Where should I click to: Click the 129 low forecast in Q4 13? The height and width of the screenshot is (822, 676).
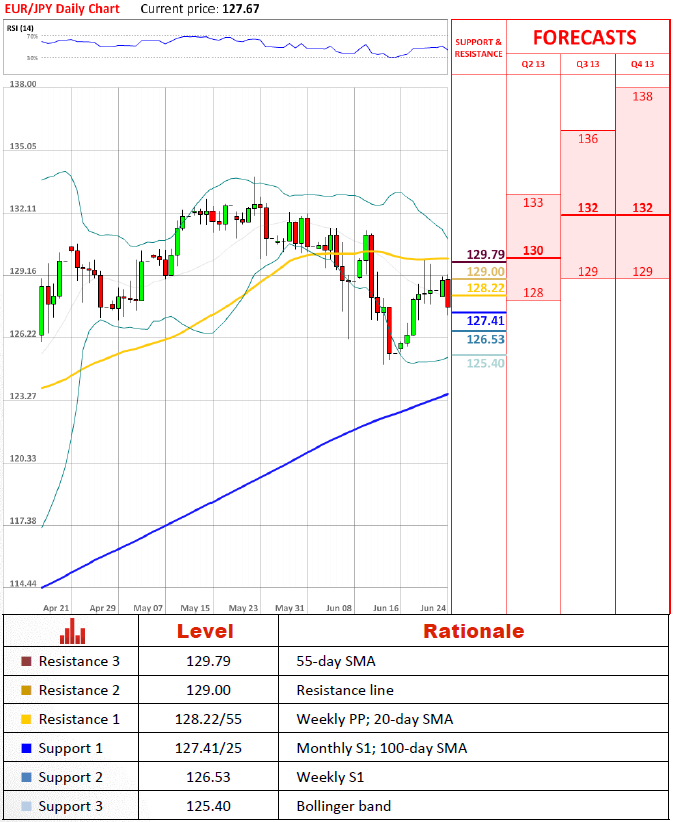(x=642, y=272)
